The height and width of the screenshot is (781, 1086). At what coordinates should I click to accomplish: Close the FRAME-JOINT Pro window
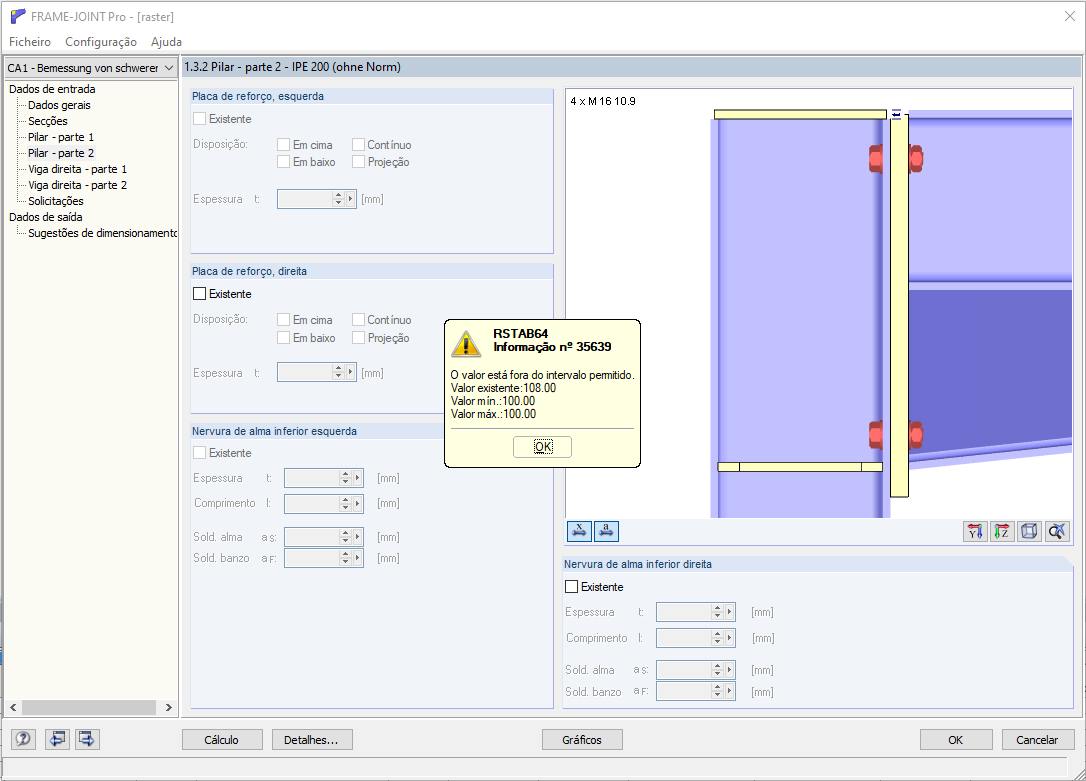(x=1069, y=16)
